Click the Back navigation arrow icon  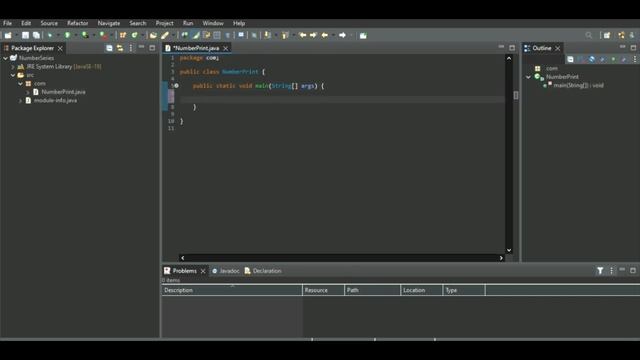[x=324, y=36]
